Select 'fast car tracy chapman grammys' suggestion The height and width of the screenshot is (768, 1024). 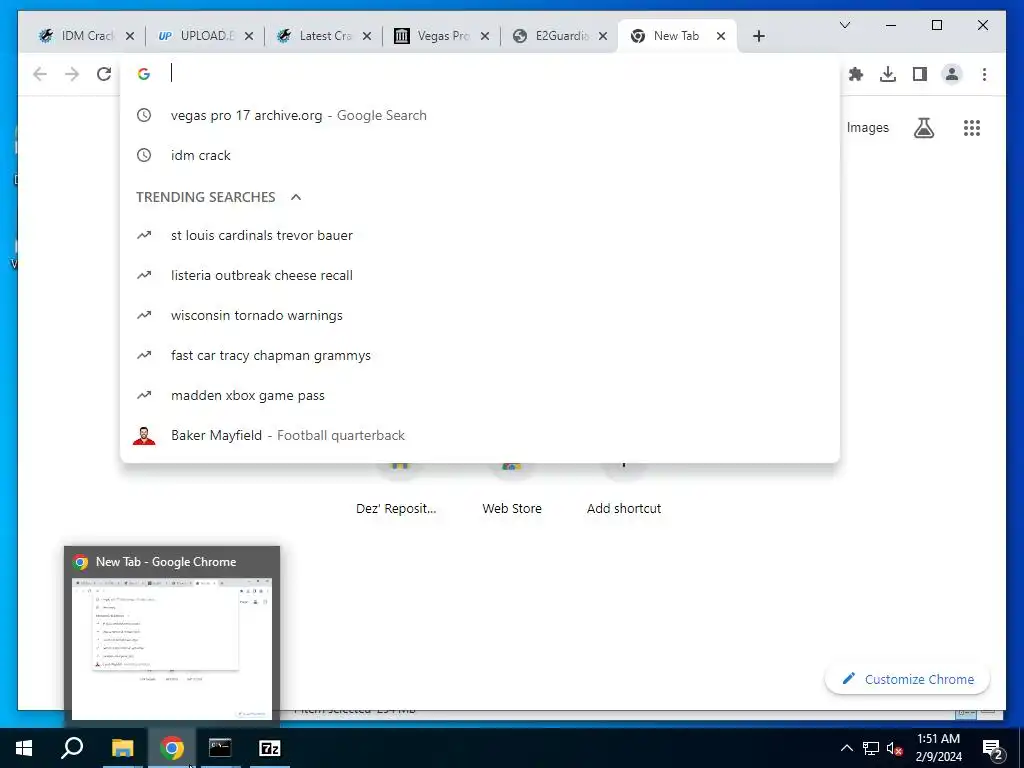tap(480, 355)
